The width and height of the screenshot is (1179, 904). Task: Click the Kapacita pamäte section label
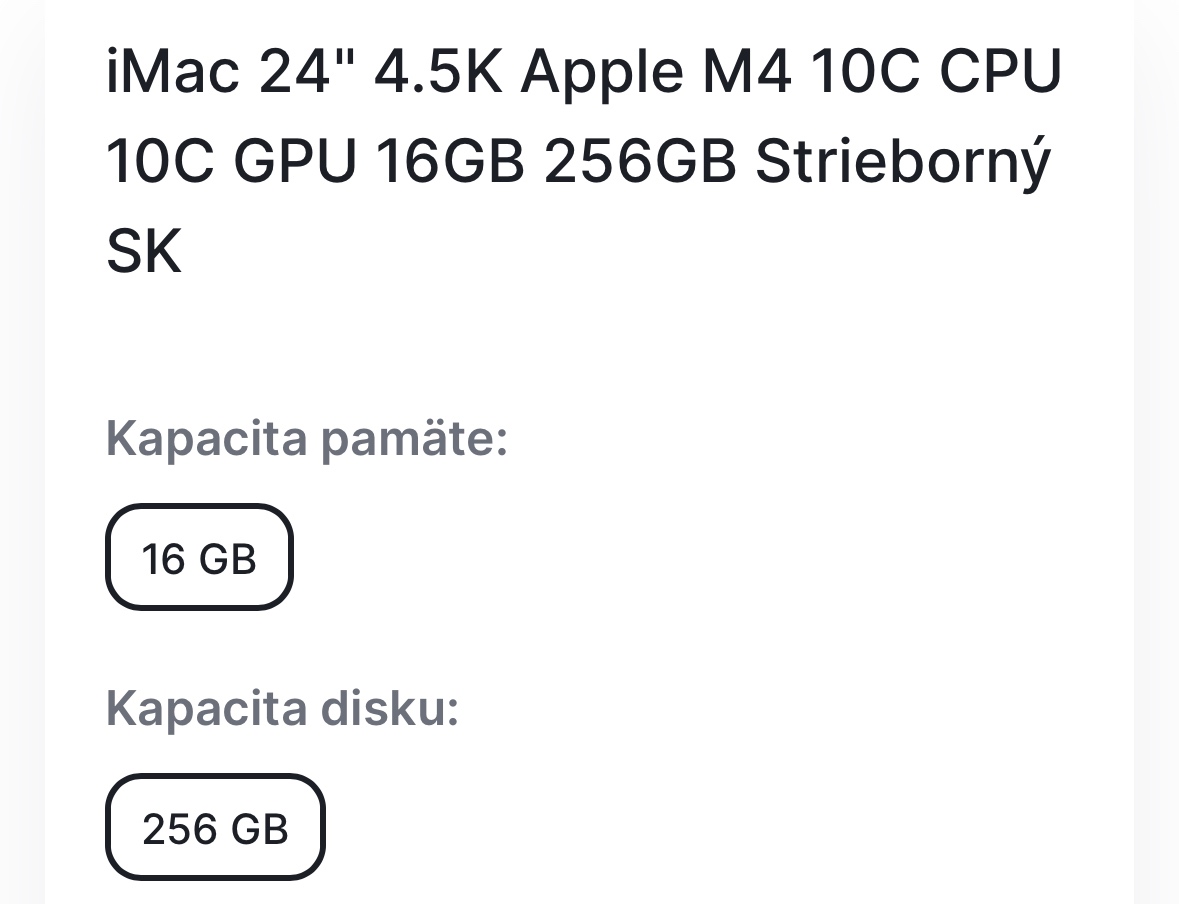[x=306, y=437]
